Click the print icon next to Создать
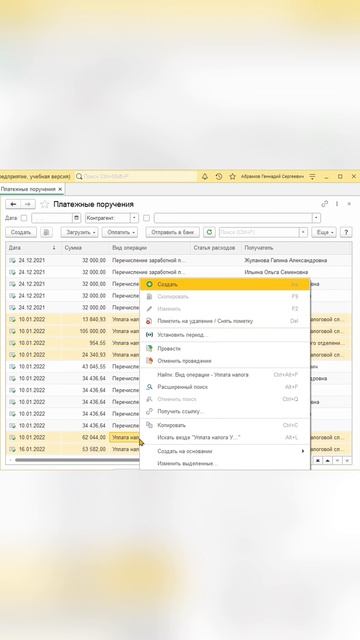Screen dimensions: 360x640 [x=46, y=232]
